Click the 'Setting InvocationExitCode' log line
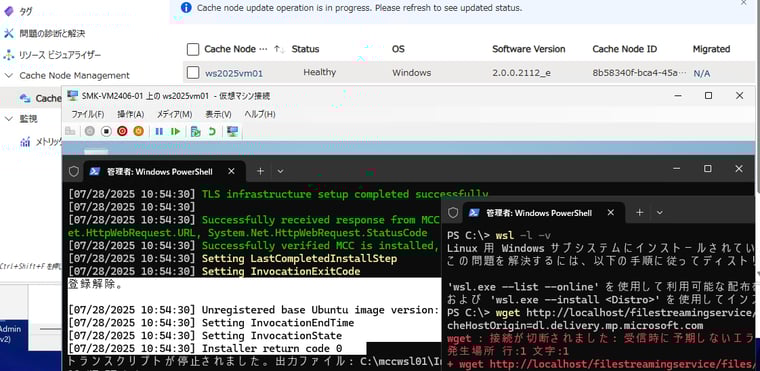 coord(214,272)
